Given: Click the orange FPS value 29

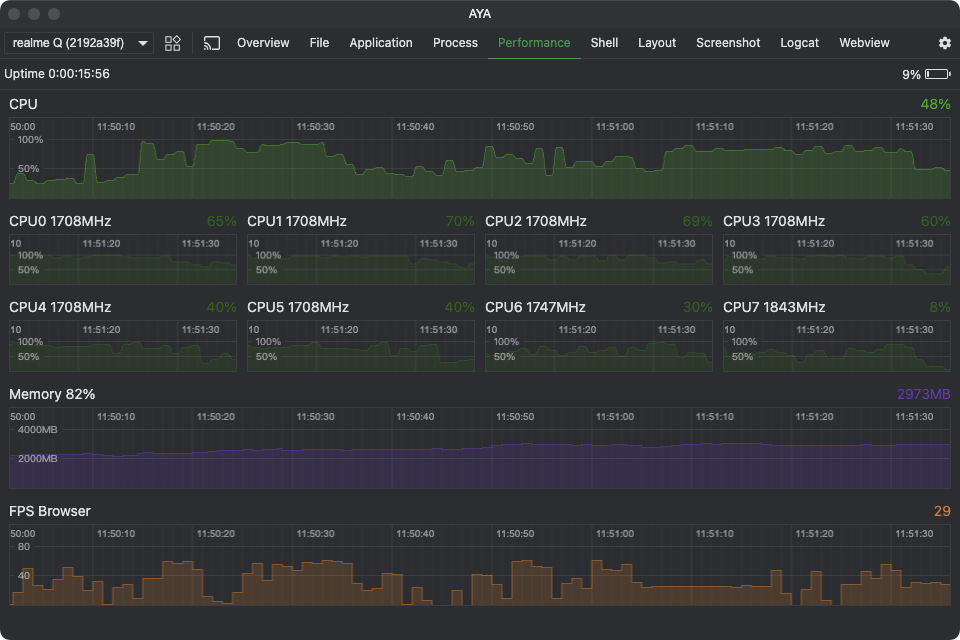Looking at the screenshot, I should [942, 511].
